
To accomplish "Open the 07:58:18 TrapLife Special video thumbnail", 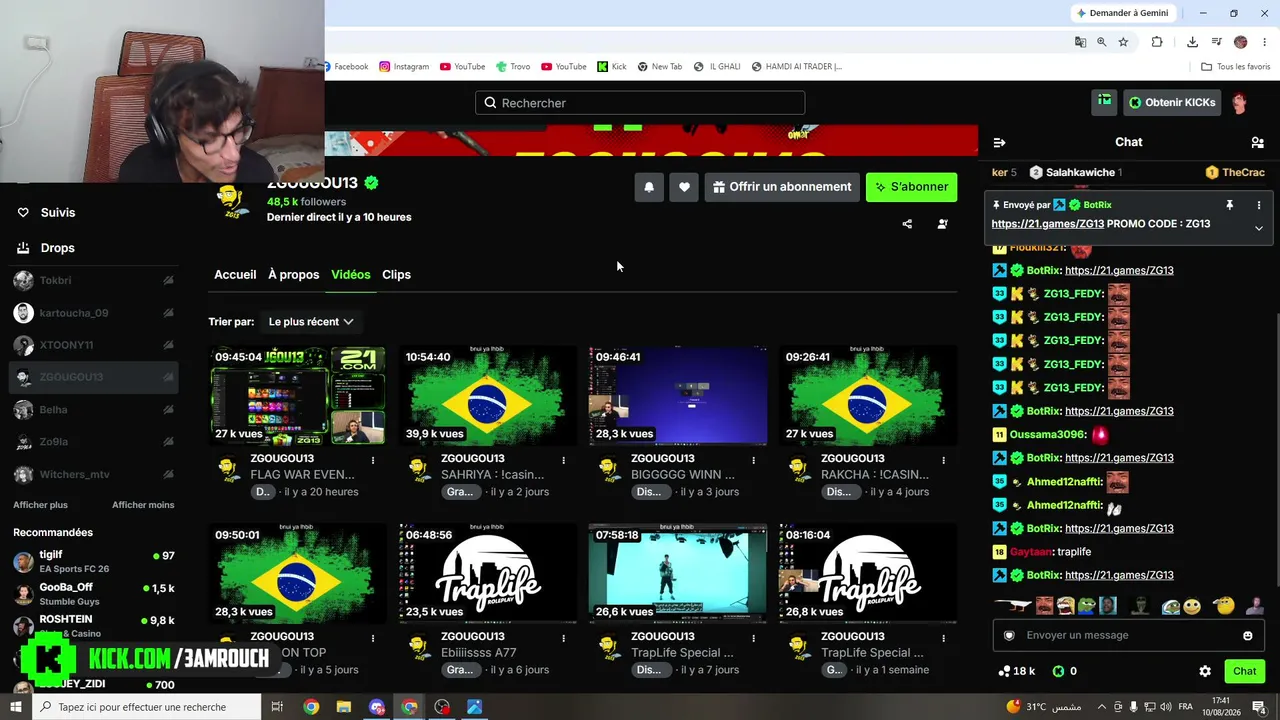I will click(678, 574).
